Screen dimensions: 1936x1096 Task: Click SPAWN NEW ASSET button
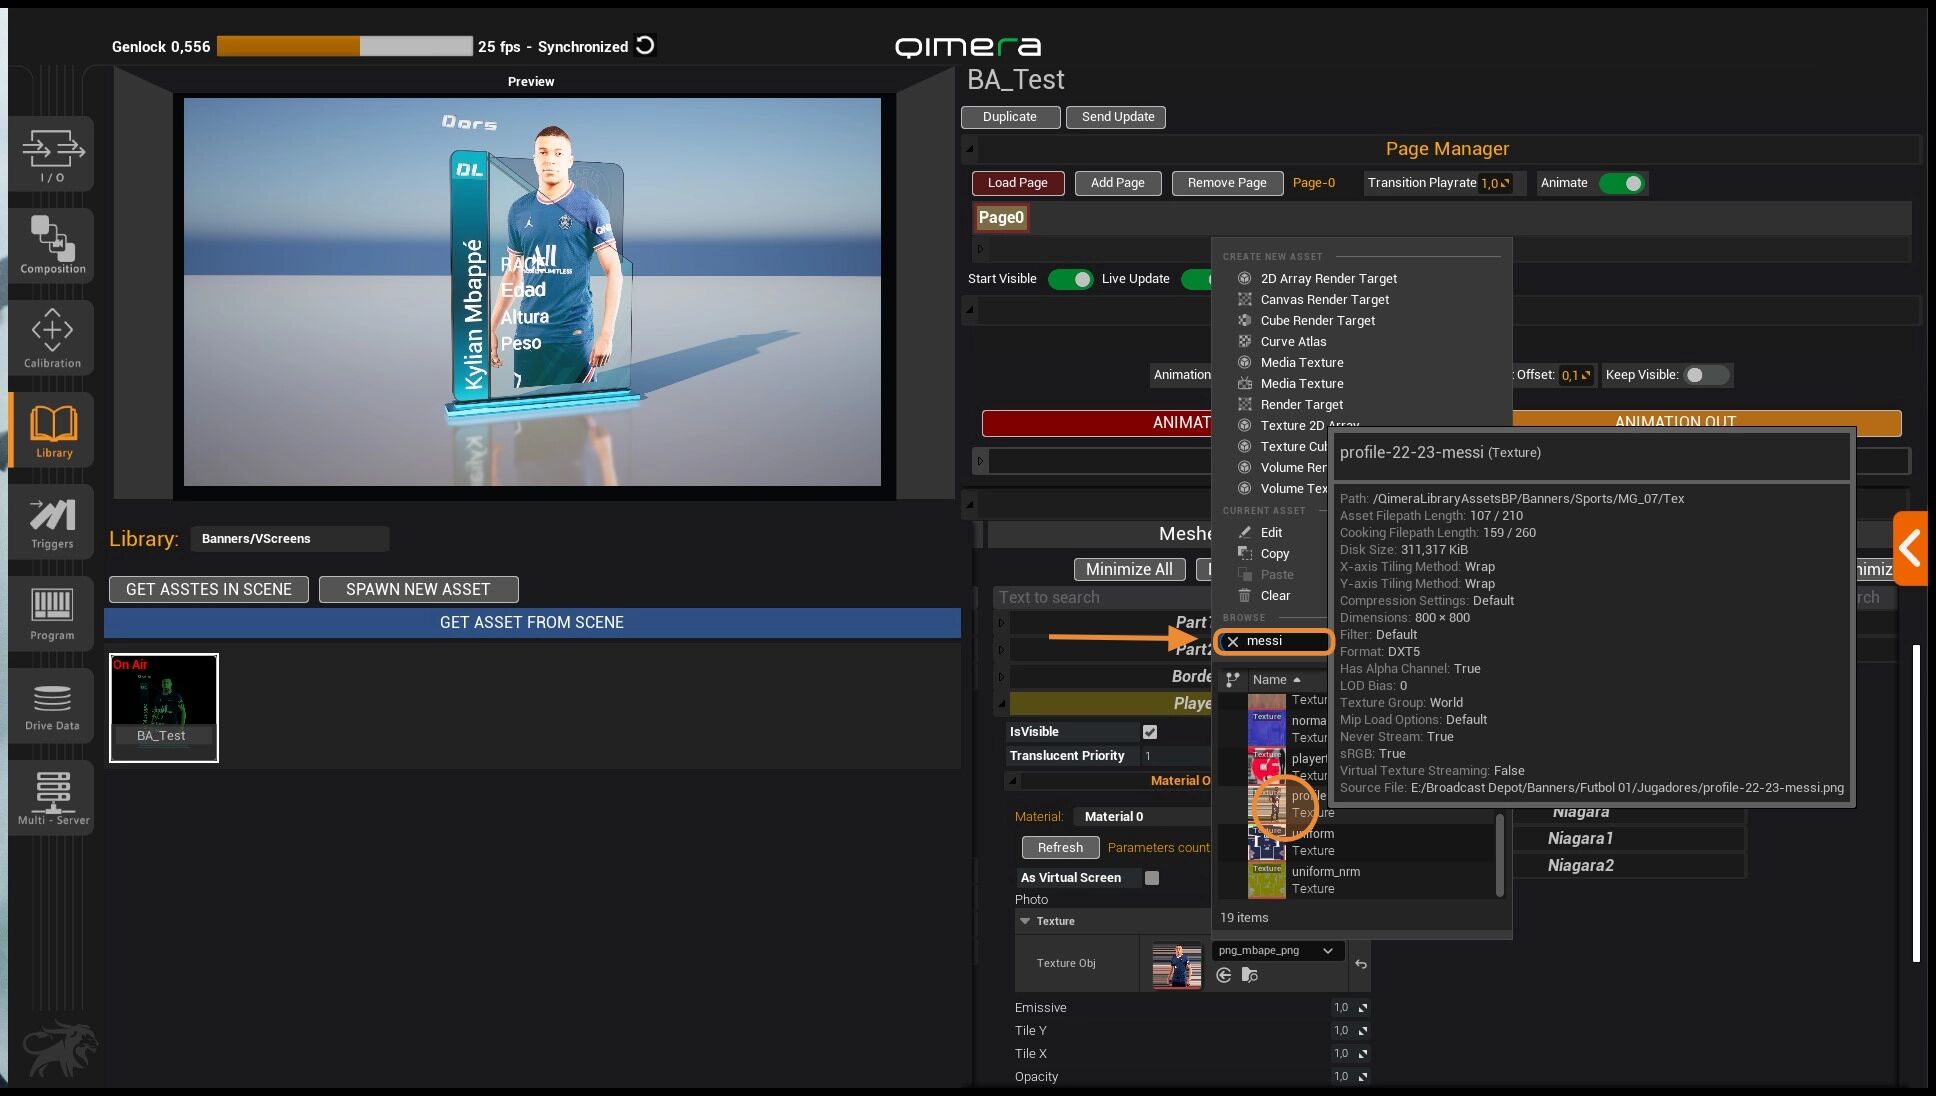coord(418,590)
